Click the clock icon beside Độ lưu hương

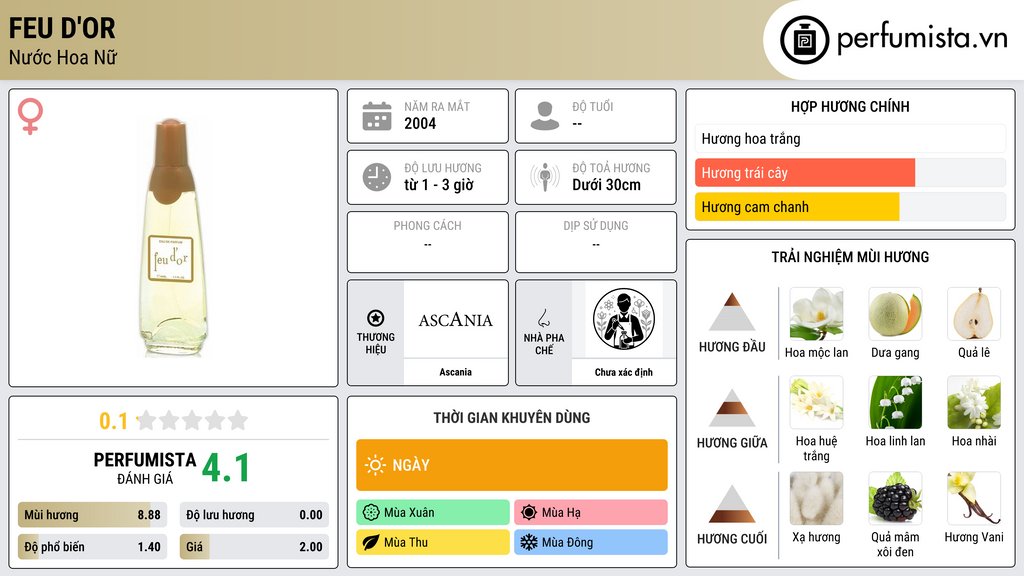377,177
